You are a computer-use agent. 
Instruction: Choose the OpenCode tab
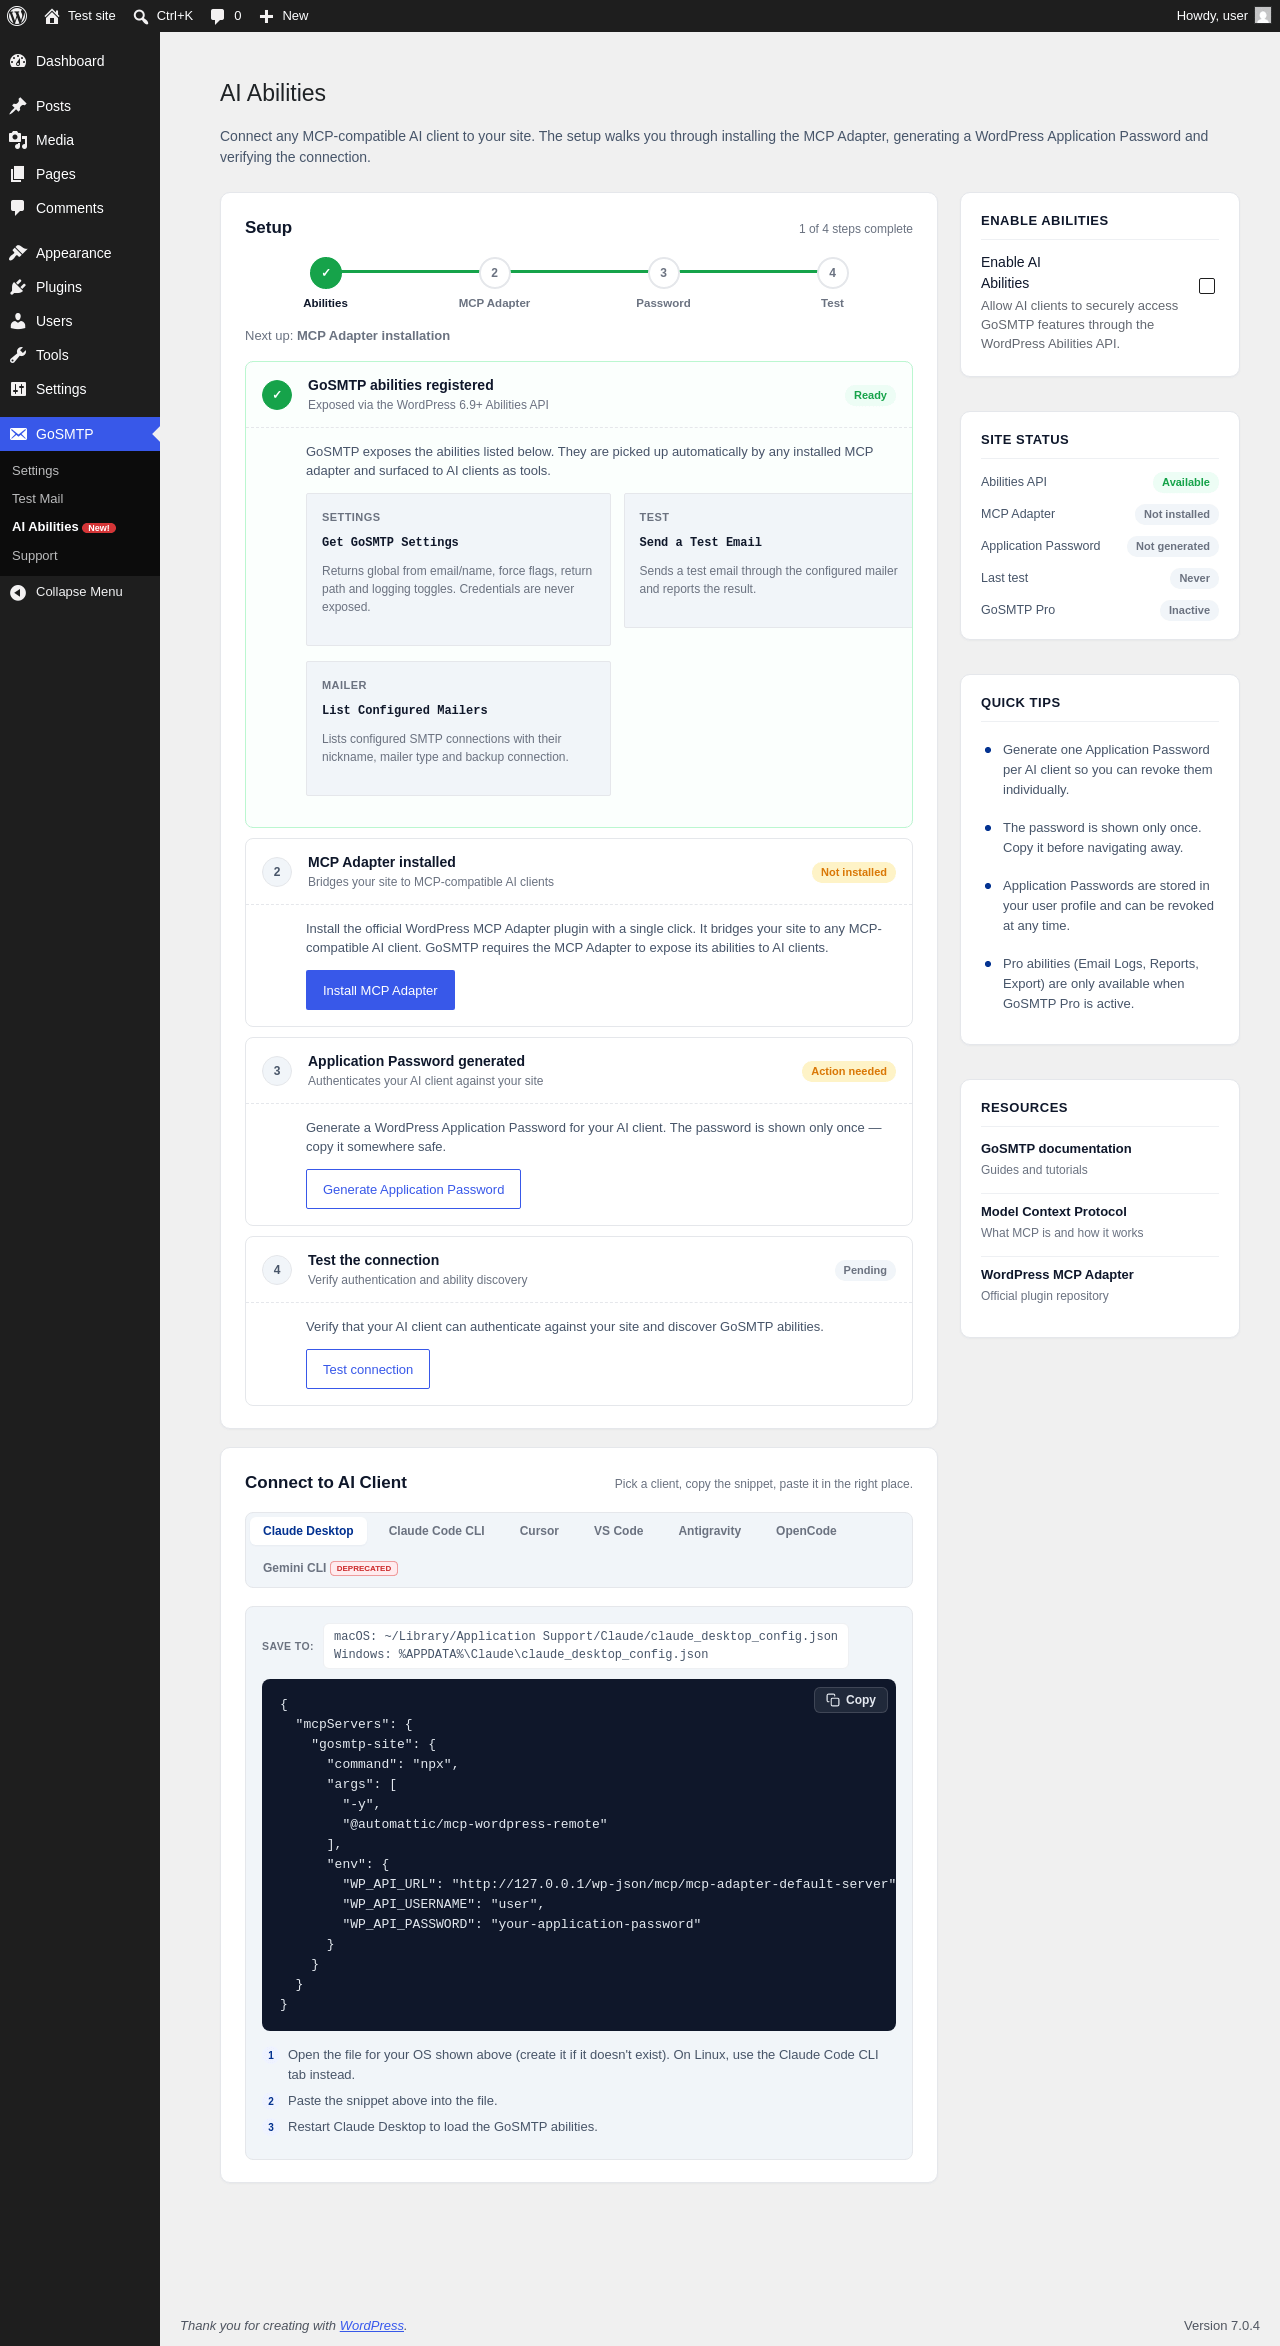pos(806,1531)
